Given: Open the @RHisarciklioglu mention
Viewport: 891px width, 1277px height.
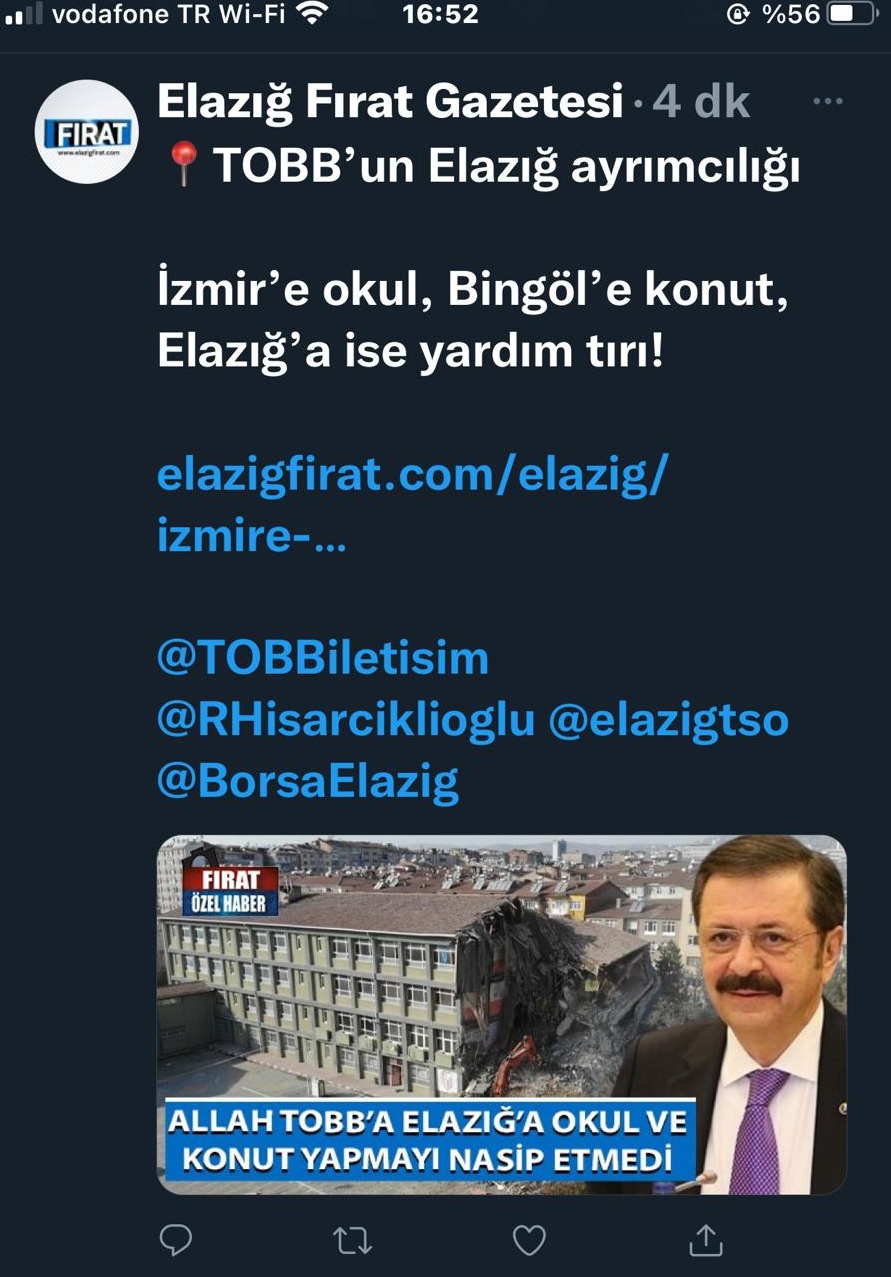Looking at the screenshot, I should 346,719.
